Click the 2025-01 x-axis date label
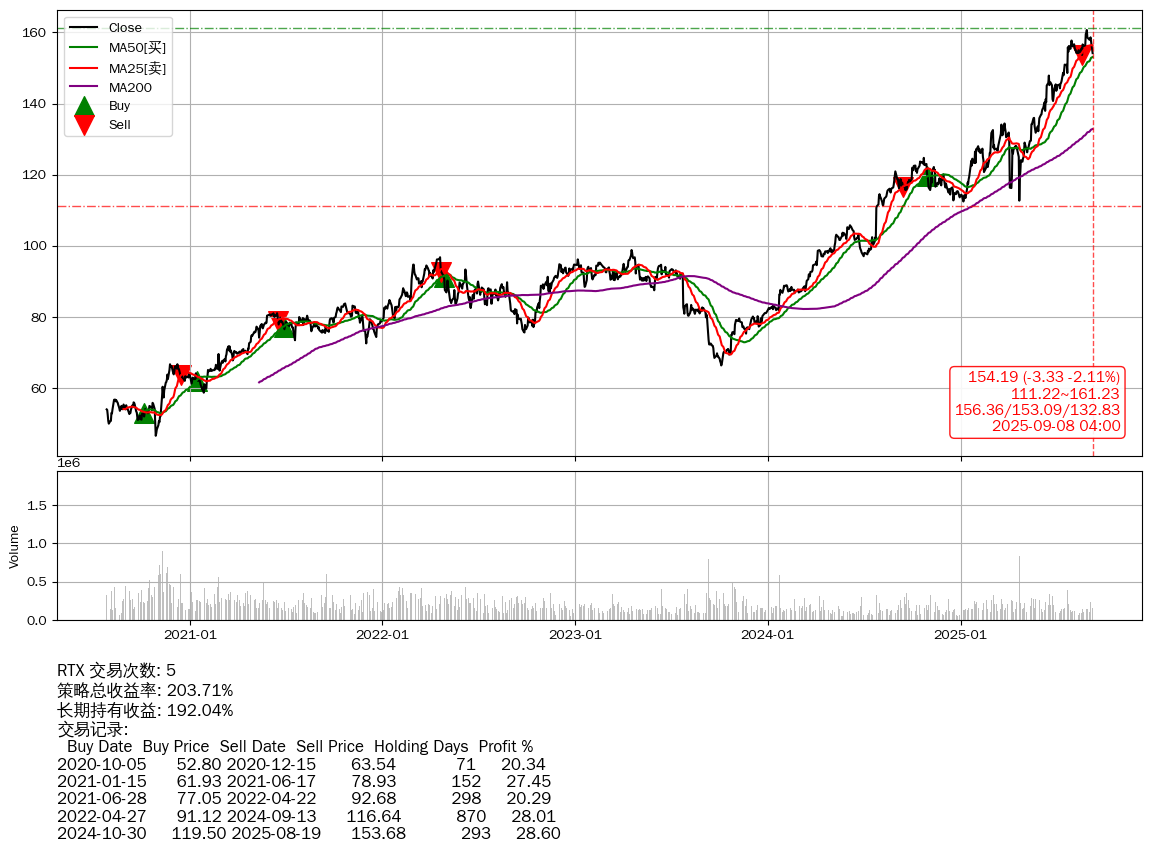This screenshot has width=1152, height=852. point(961,634)
